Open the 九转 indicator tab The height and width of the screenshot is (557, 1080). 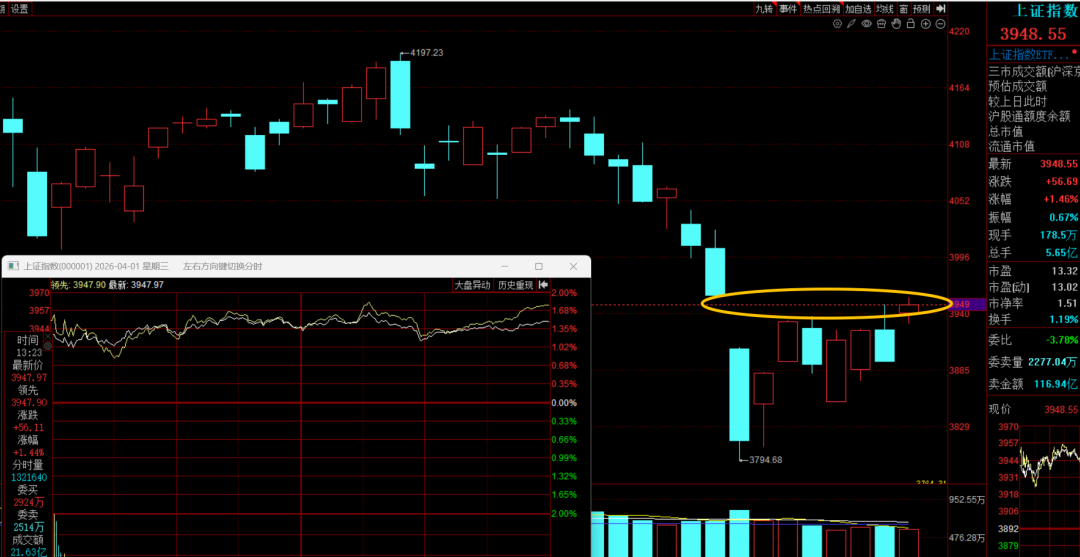(x=765, y=9)
